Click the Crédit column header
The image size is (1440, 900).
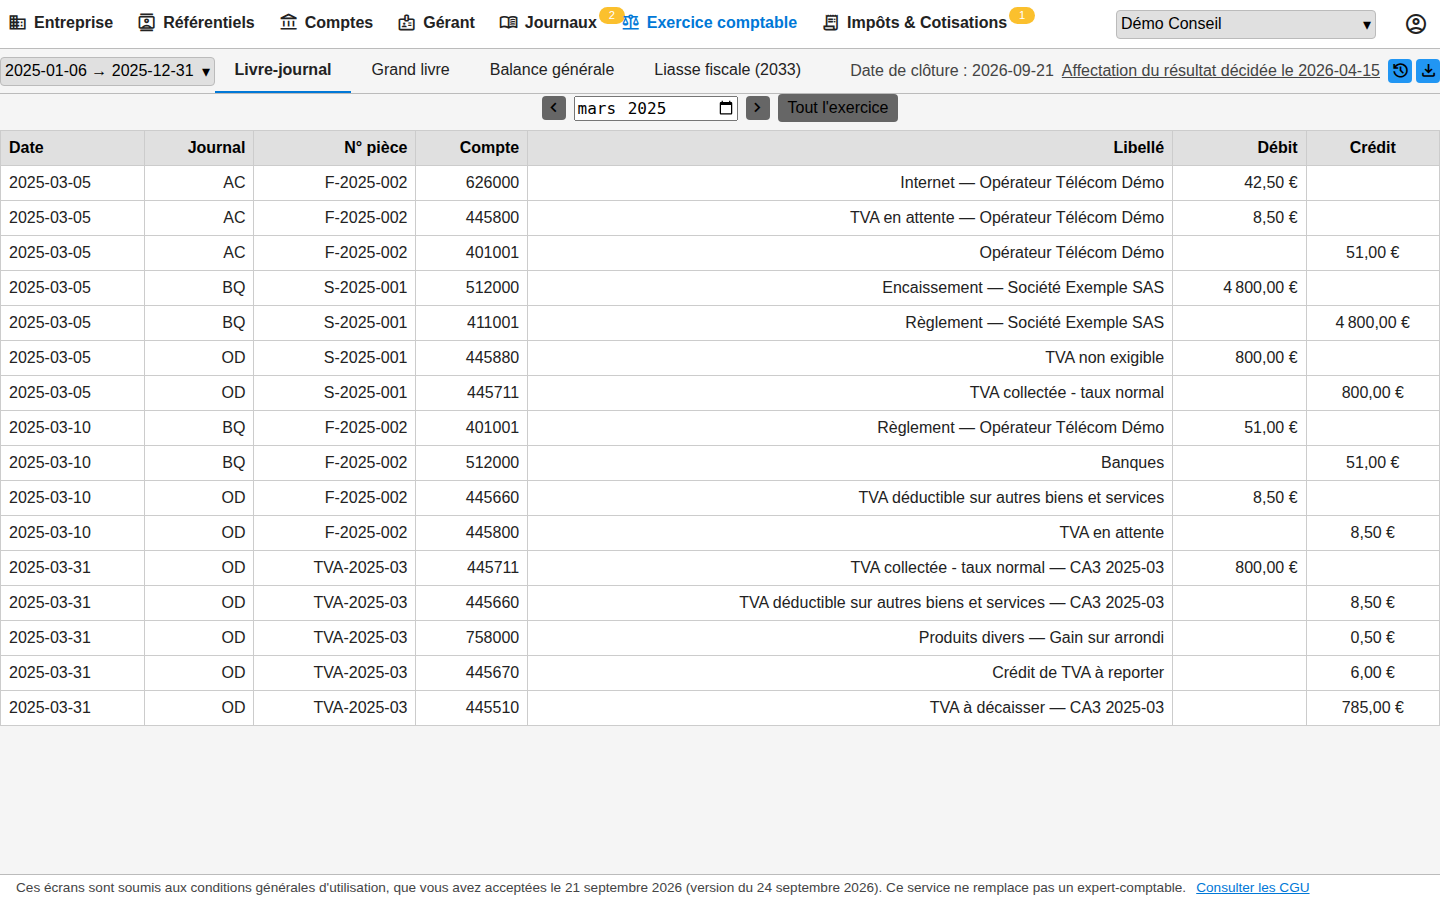[1373, 148]
